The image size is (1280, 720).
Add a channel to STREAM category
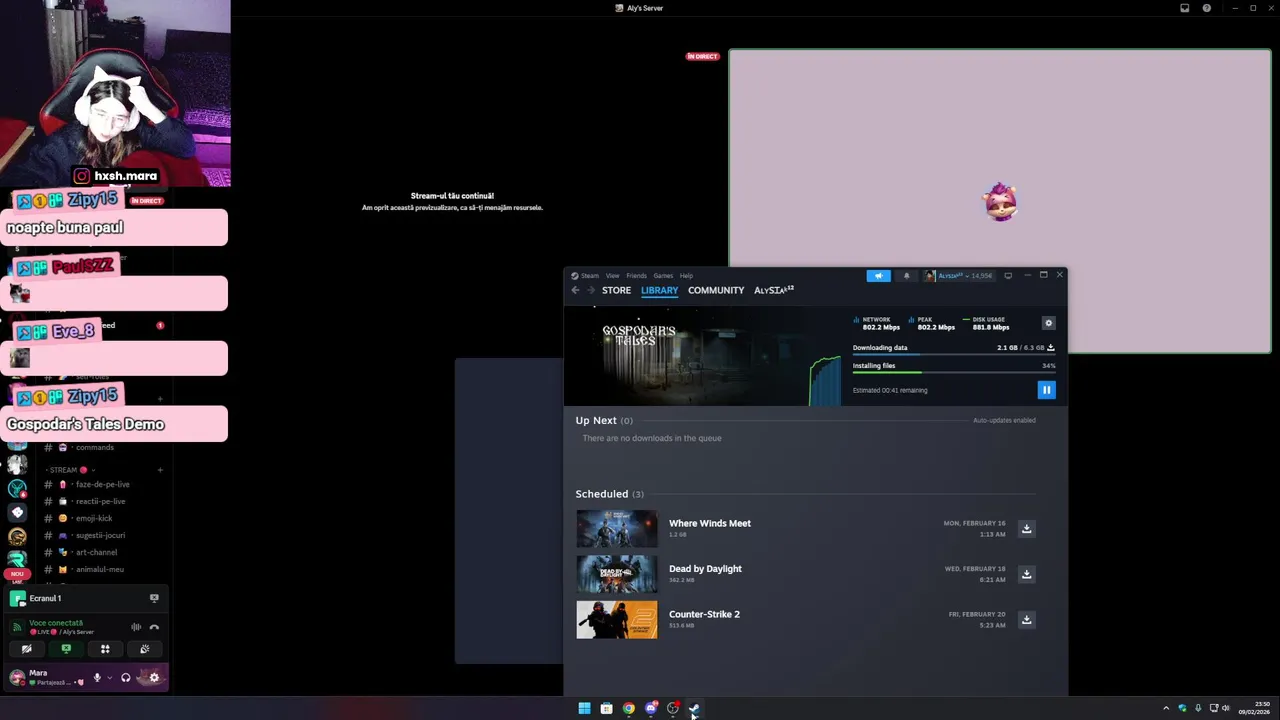[160, 470]
